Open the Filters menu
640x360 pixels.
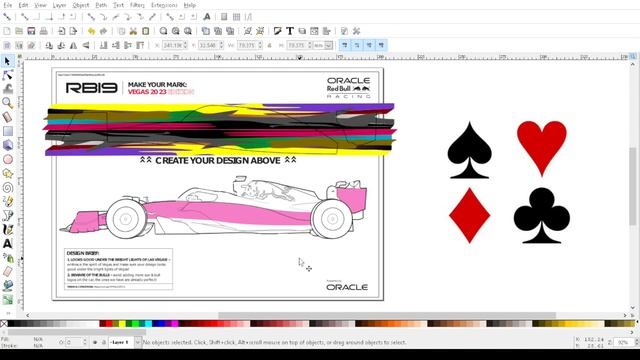pyautogui.click(x=137, y=5)
